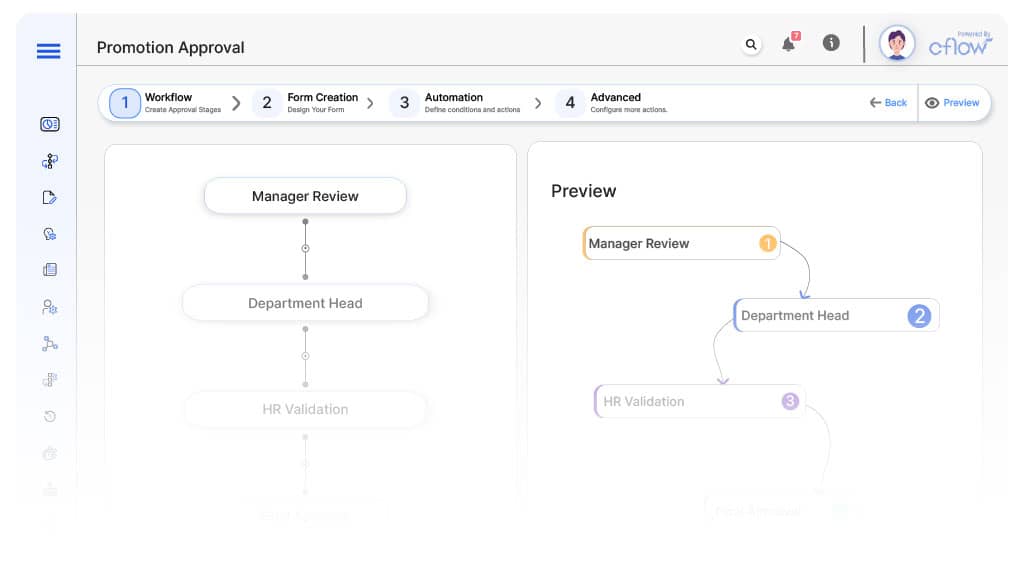Click the chevron after Automation step
1024x576 pixels.
pyautogui.click(x=538, y=103)
